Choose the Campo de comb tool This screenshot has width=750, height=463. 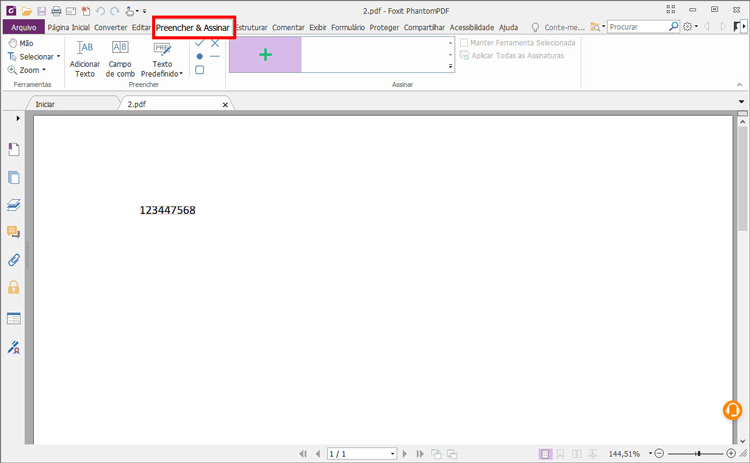coord(120,59)
